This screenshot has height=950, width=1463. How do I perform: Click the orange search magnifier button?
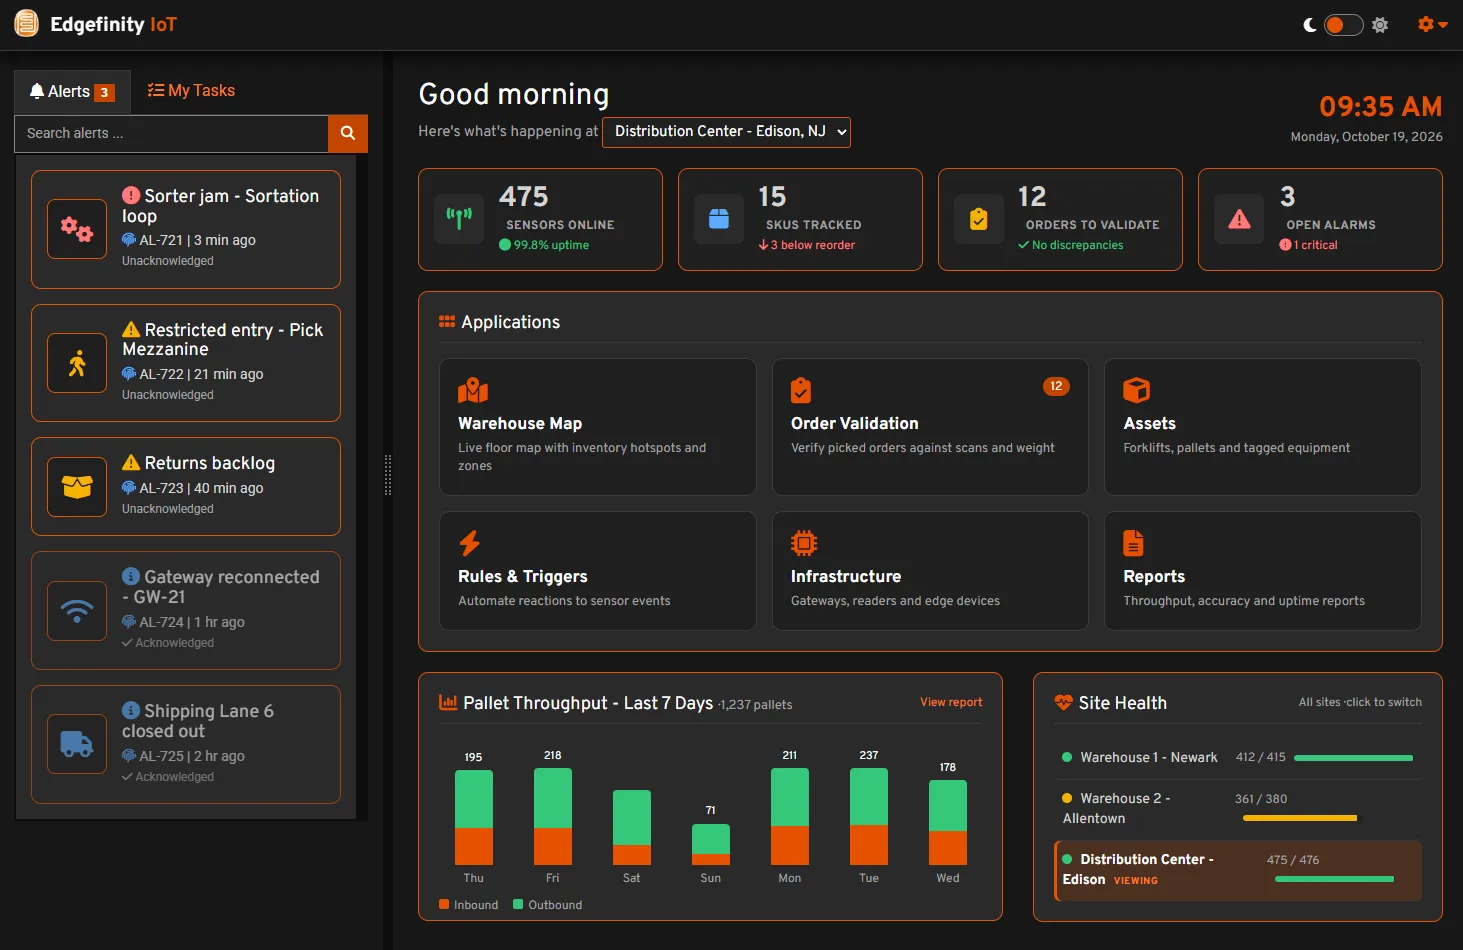[348, 133]
